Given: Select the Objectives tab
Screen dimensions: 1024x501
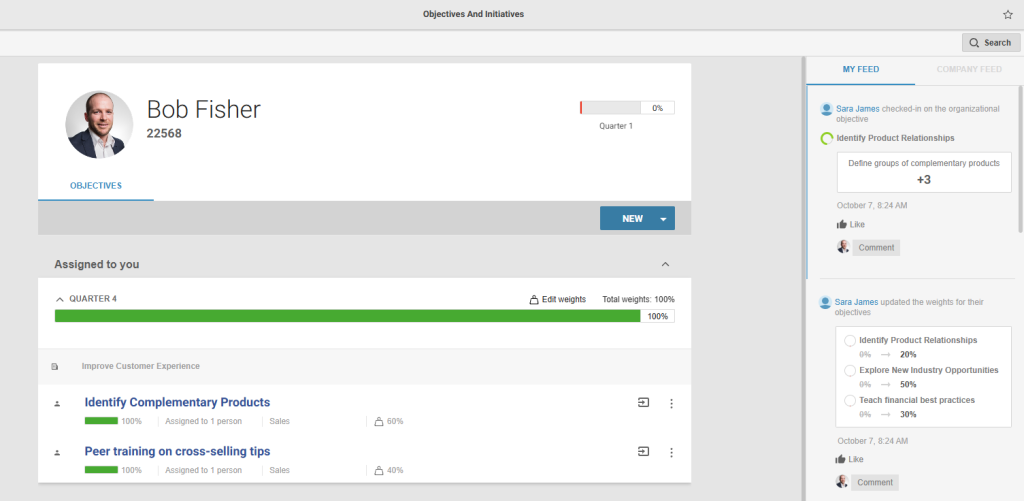Looking at the screenshot, I should [96, 186].
